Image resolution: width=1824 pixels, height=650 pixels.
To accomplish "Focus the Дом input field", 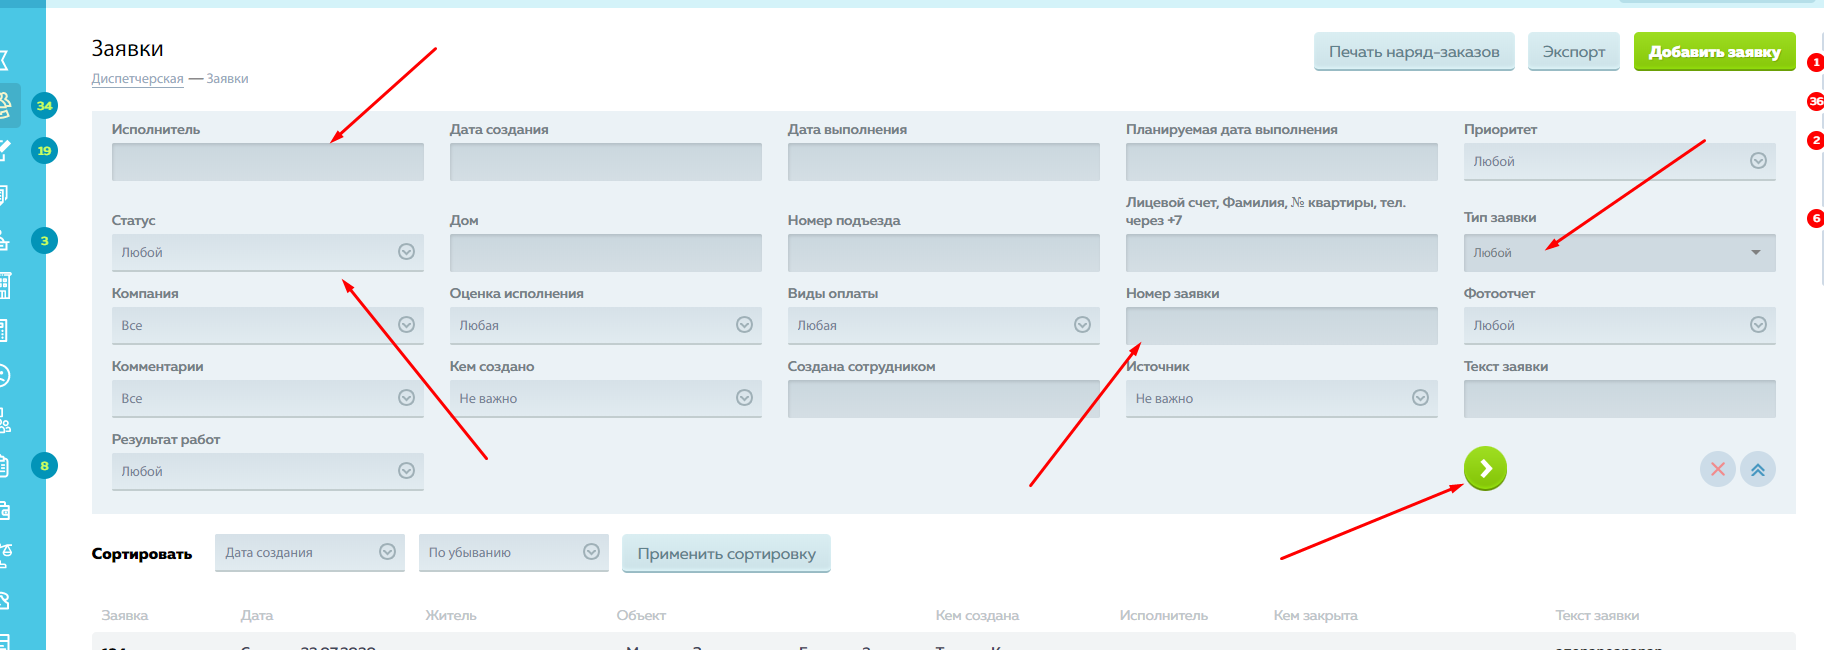I will pos(605,253).
